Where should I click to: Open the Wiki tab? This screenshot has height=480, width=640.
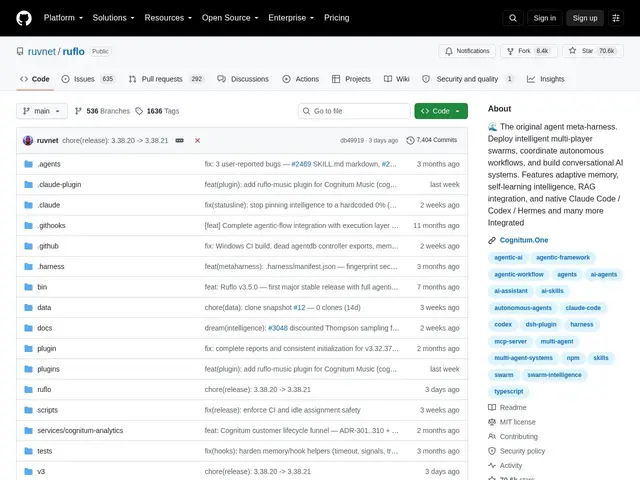tap(396, 79)
